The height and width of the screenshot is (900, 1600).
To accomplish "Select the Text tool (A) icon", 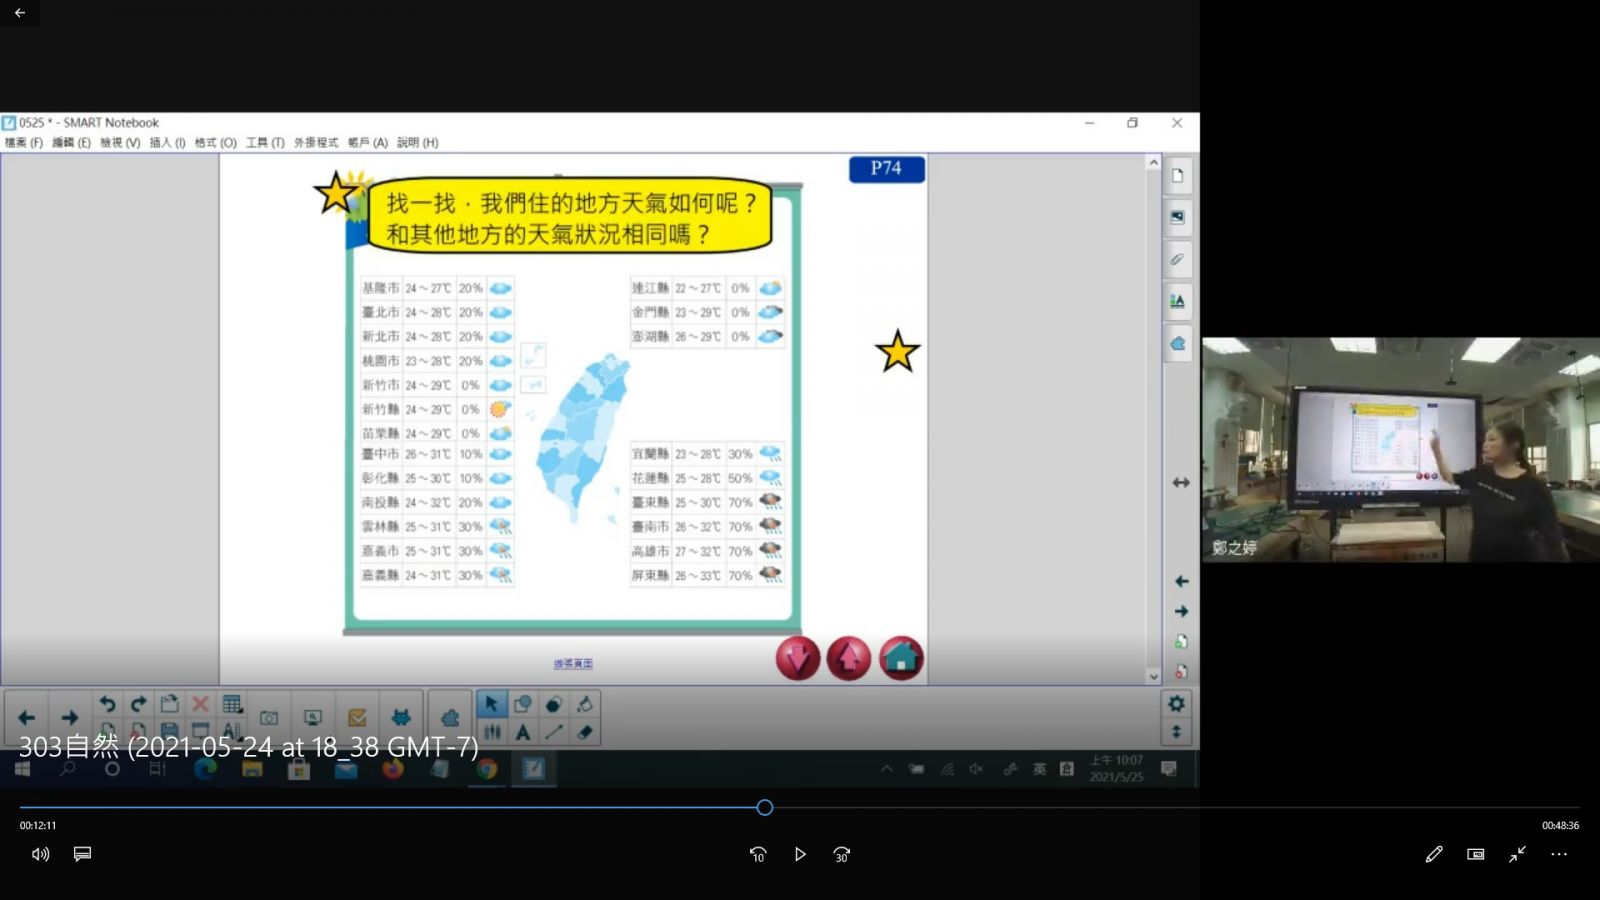I will click(x=522, y=732).
